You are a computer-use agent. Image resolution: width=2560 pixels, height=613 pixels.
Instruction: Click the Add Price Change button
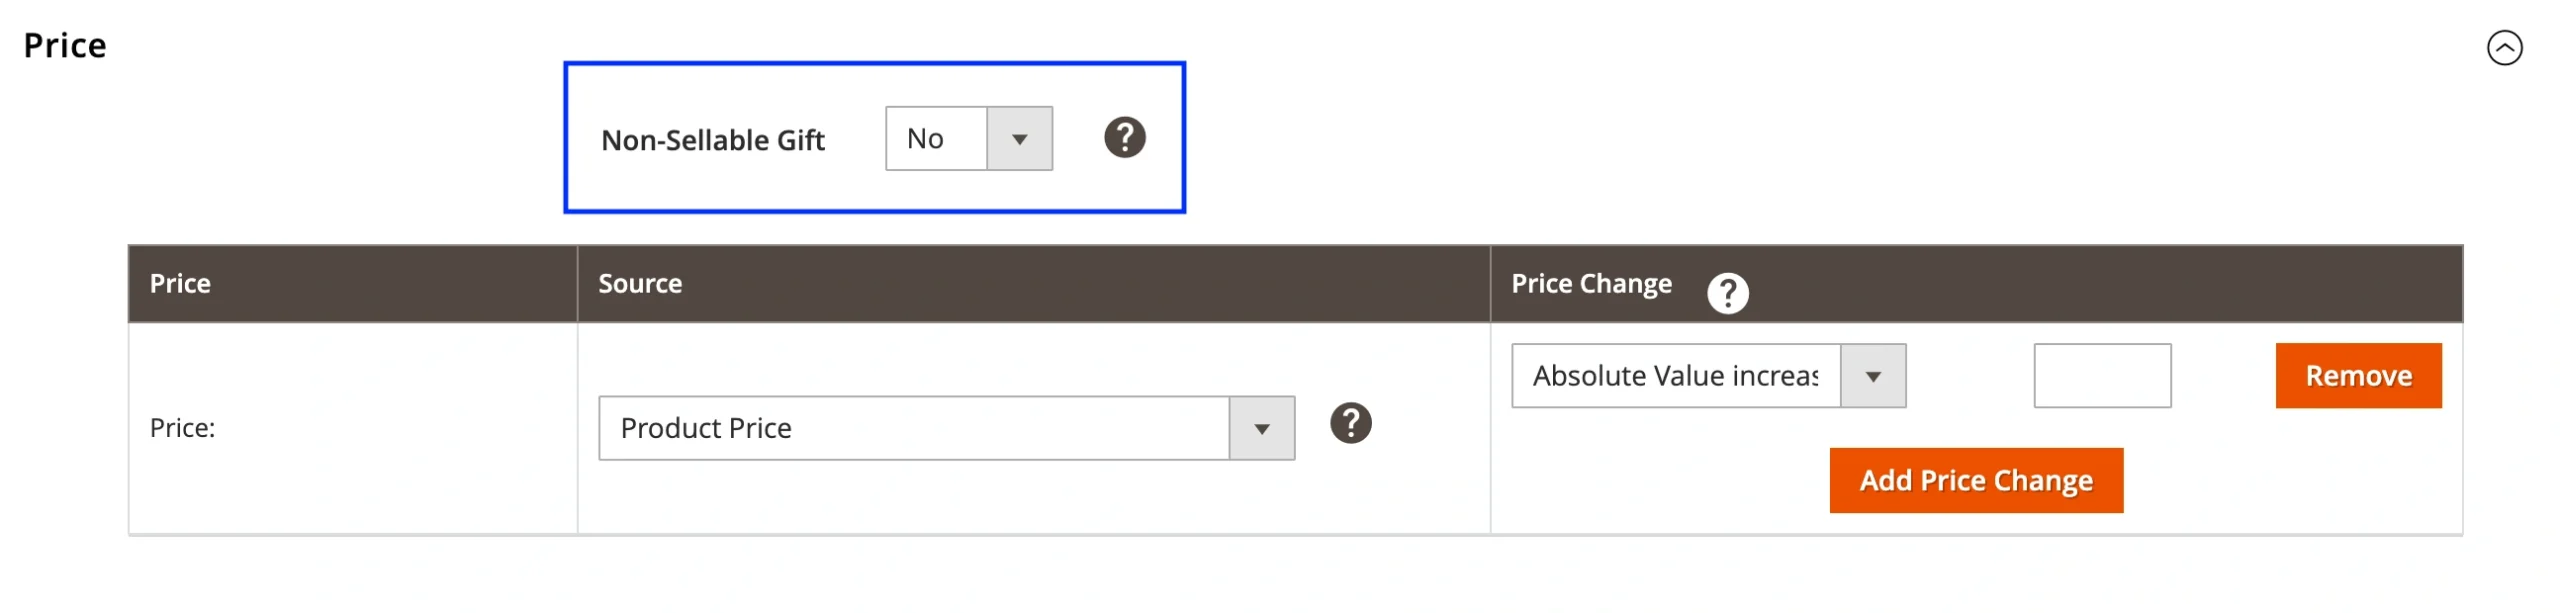pyautogui.click(x=1975, y=481)
